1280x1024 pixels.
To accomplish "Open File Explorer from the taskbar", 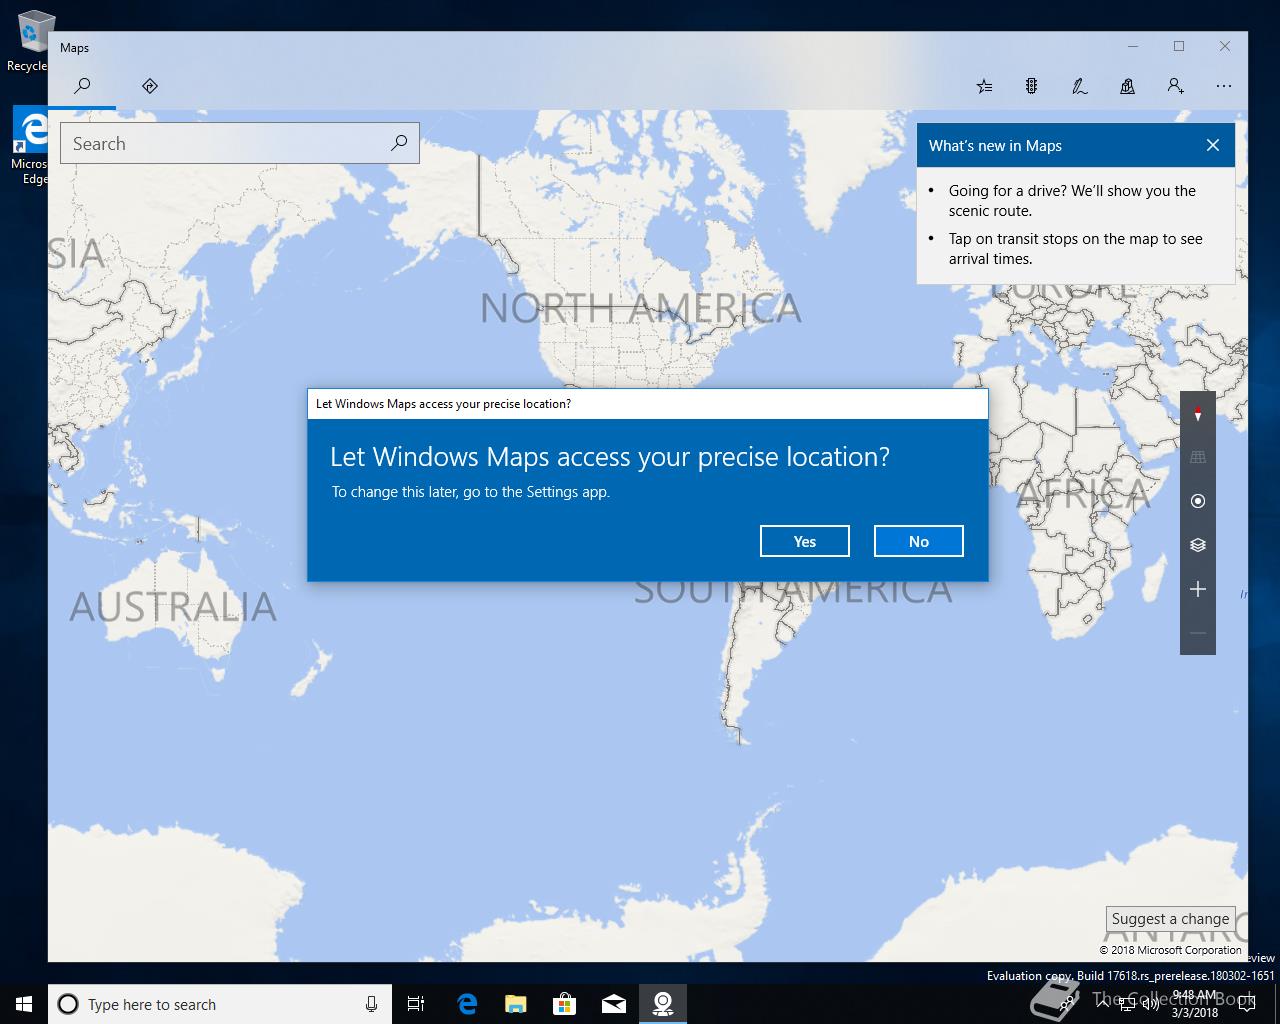I will click(x=516, y=1004).
